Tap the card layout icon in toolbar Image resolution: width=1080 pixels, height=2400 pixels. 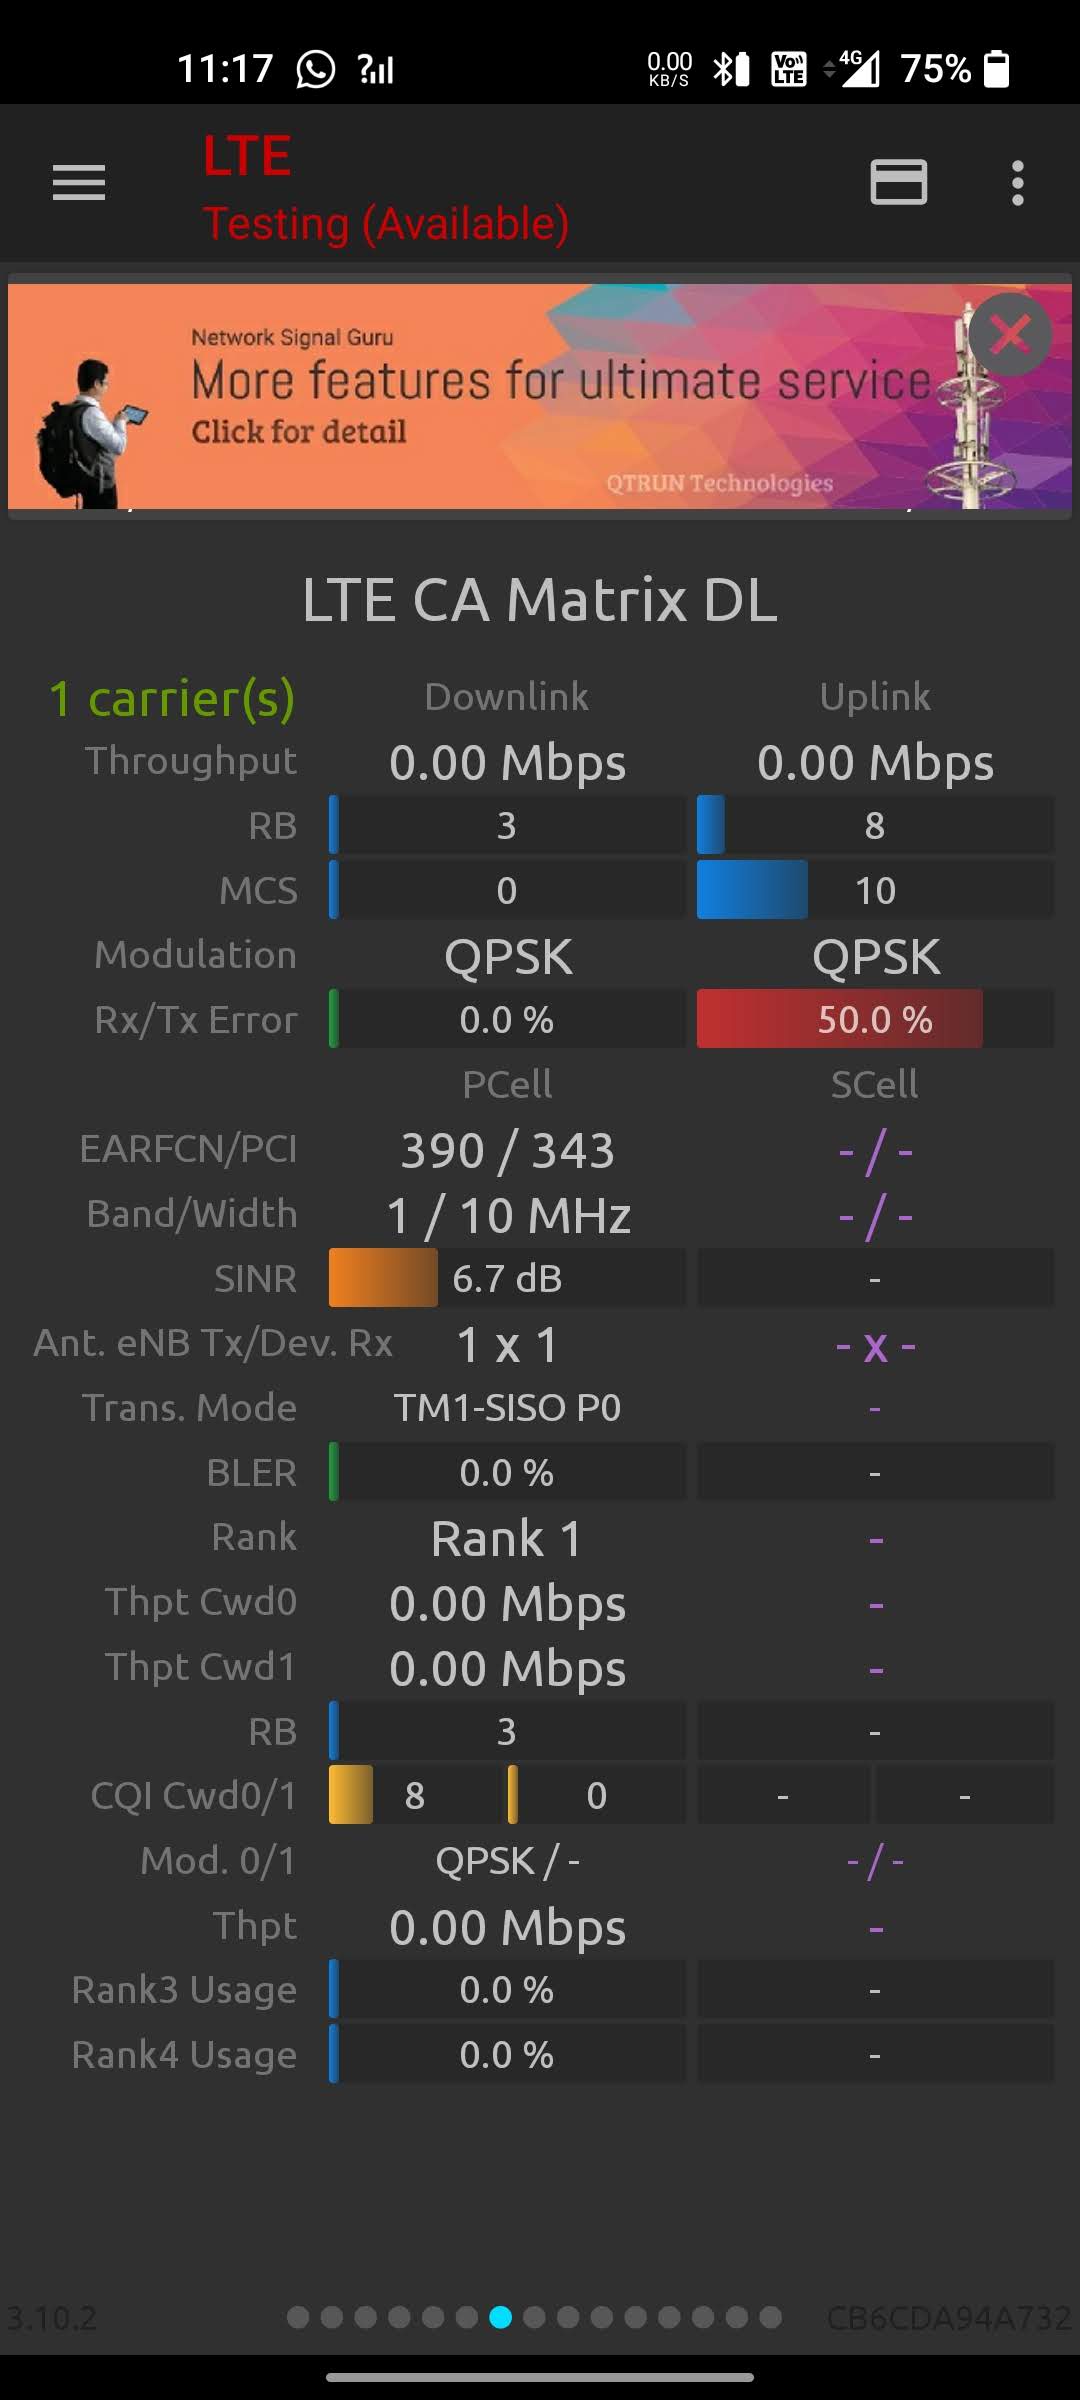click(898, 182)
